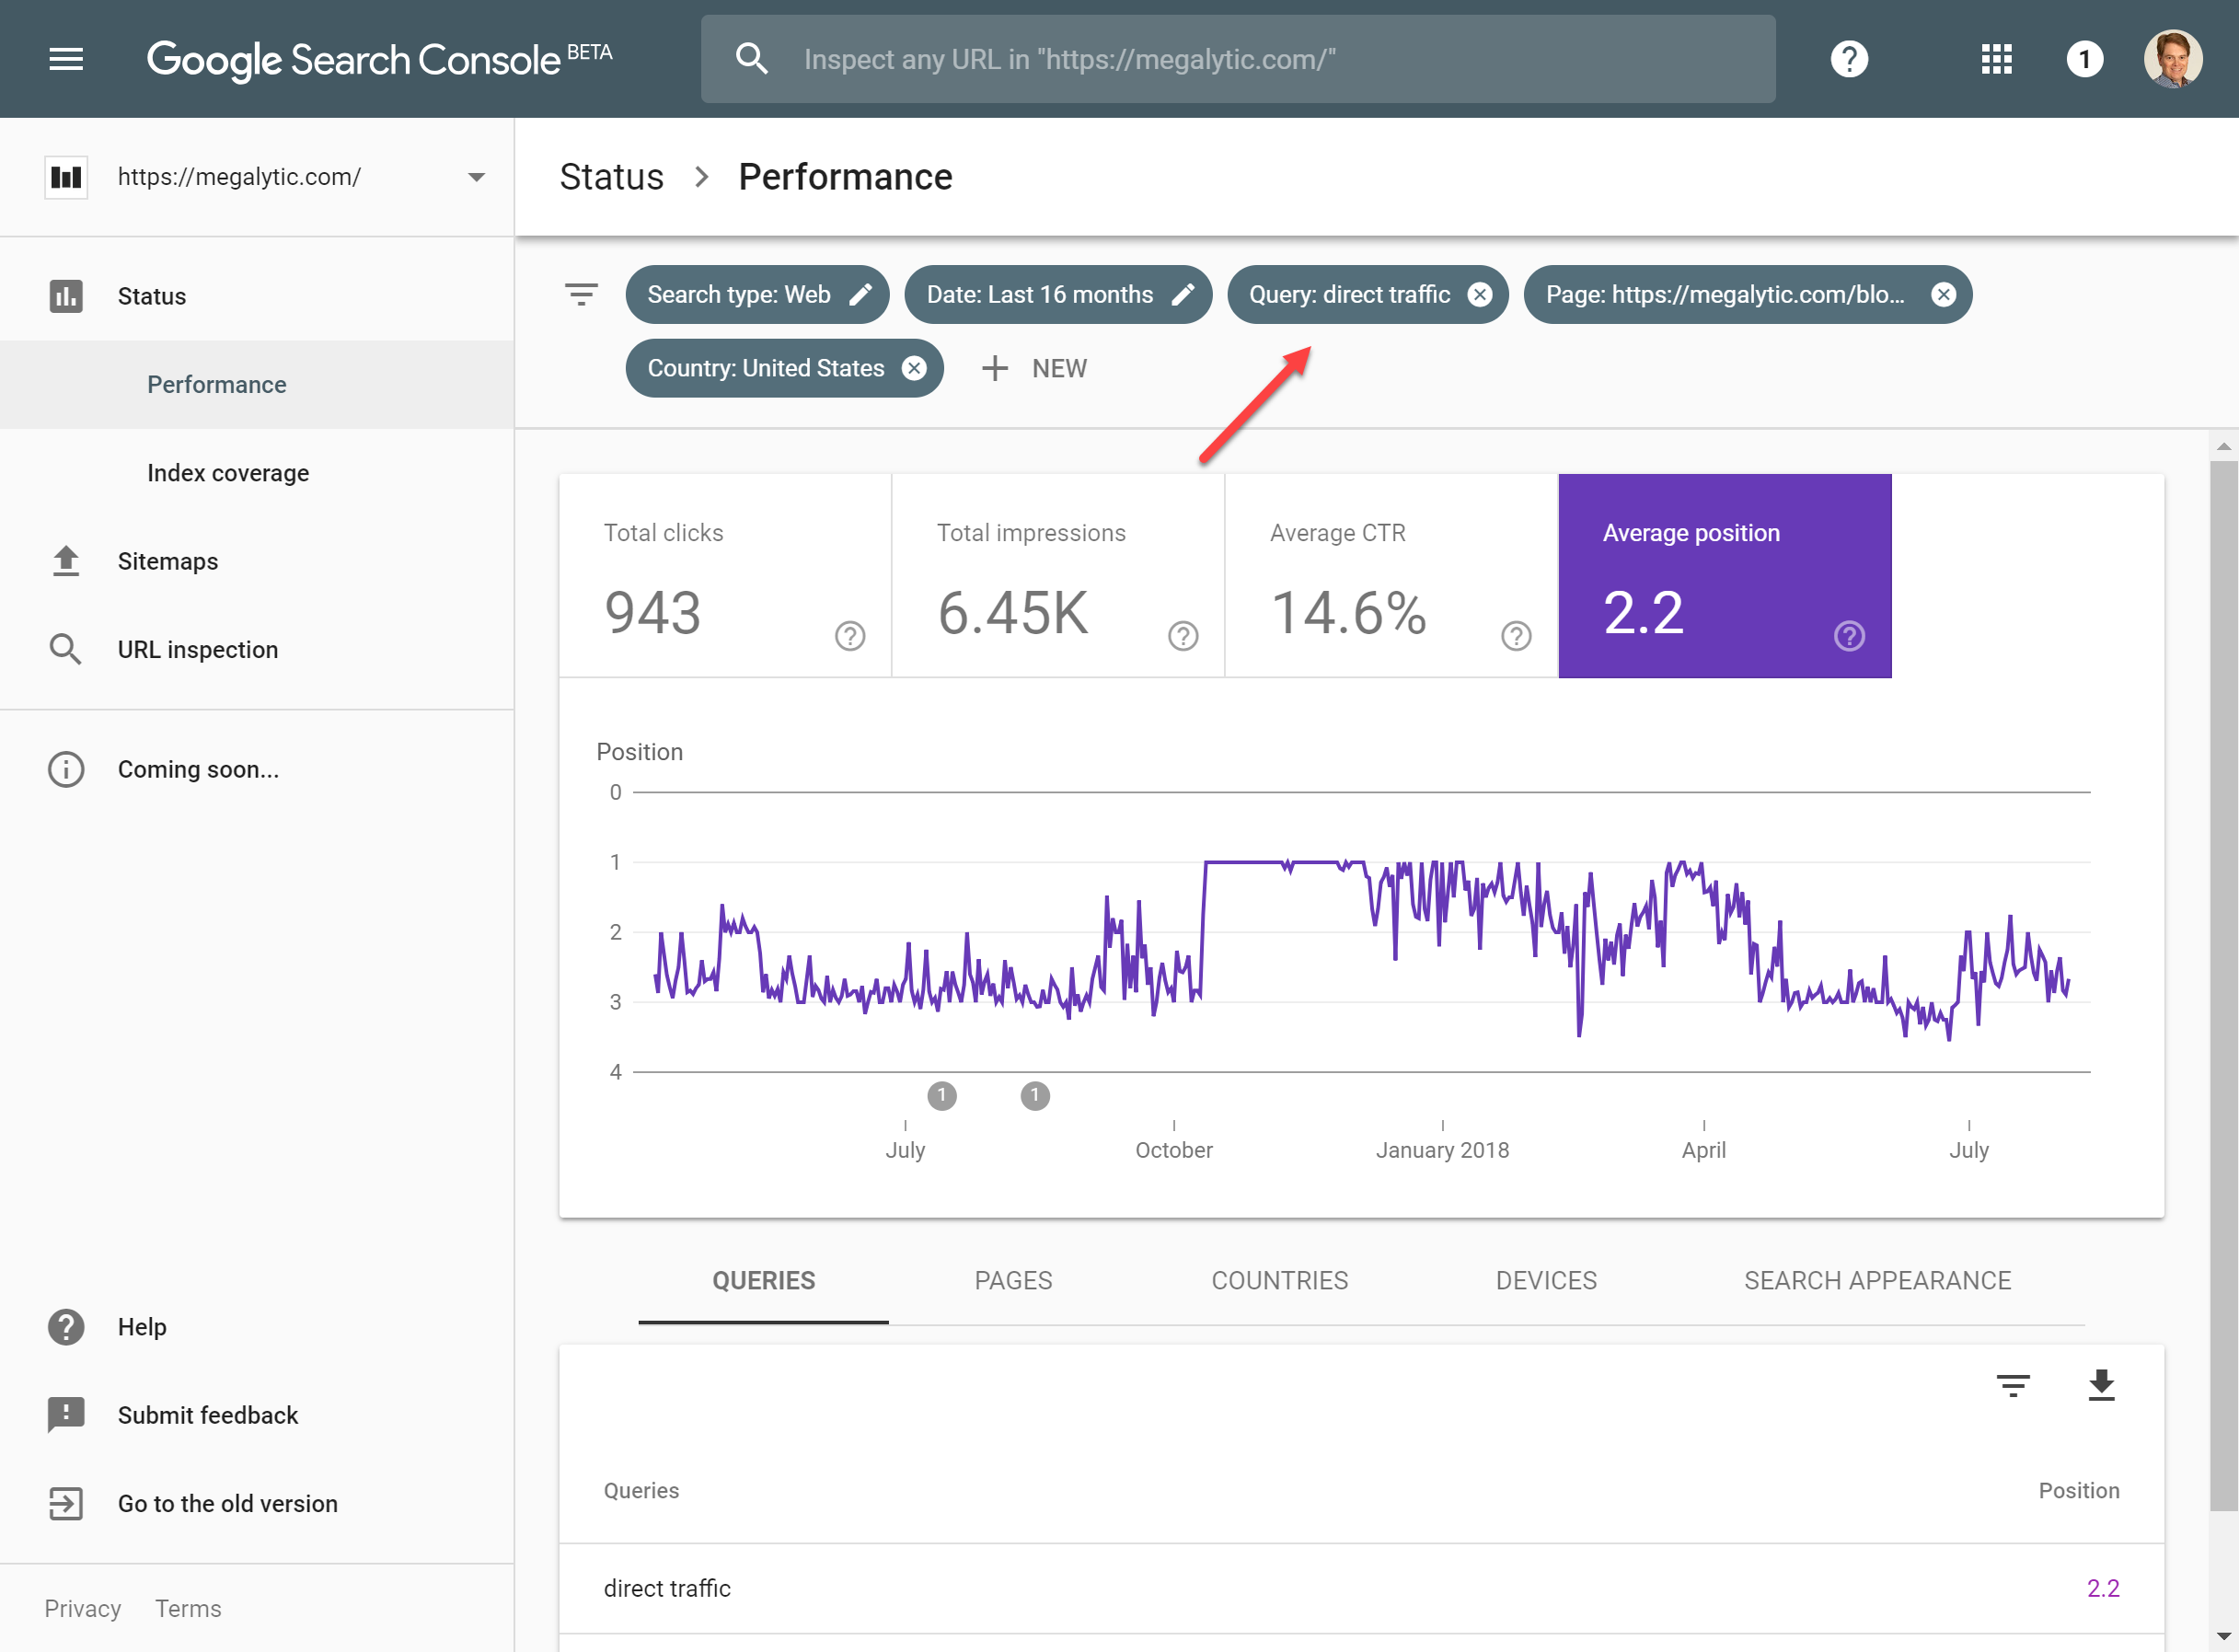Go to the old version link
The height and width of the screenshot is (1652, 2239).
point(227,1504)
